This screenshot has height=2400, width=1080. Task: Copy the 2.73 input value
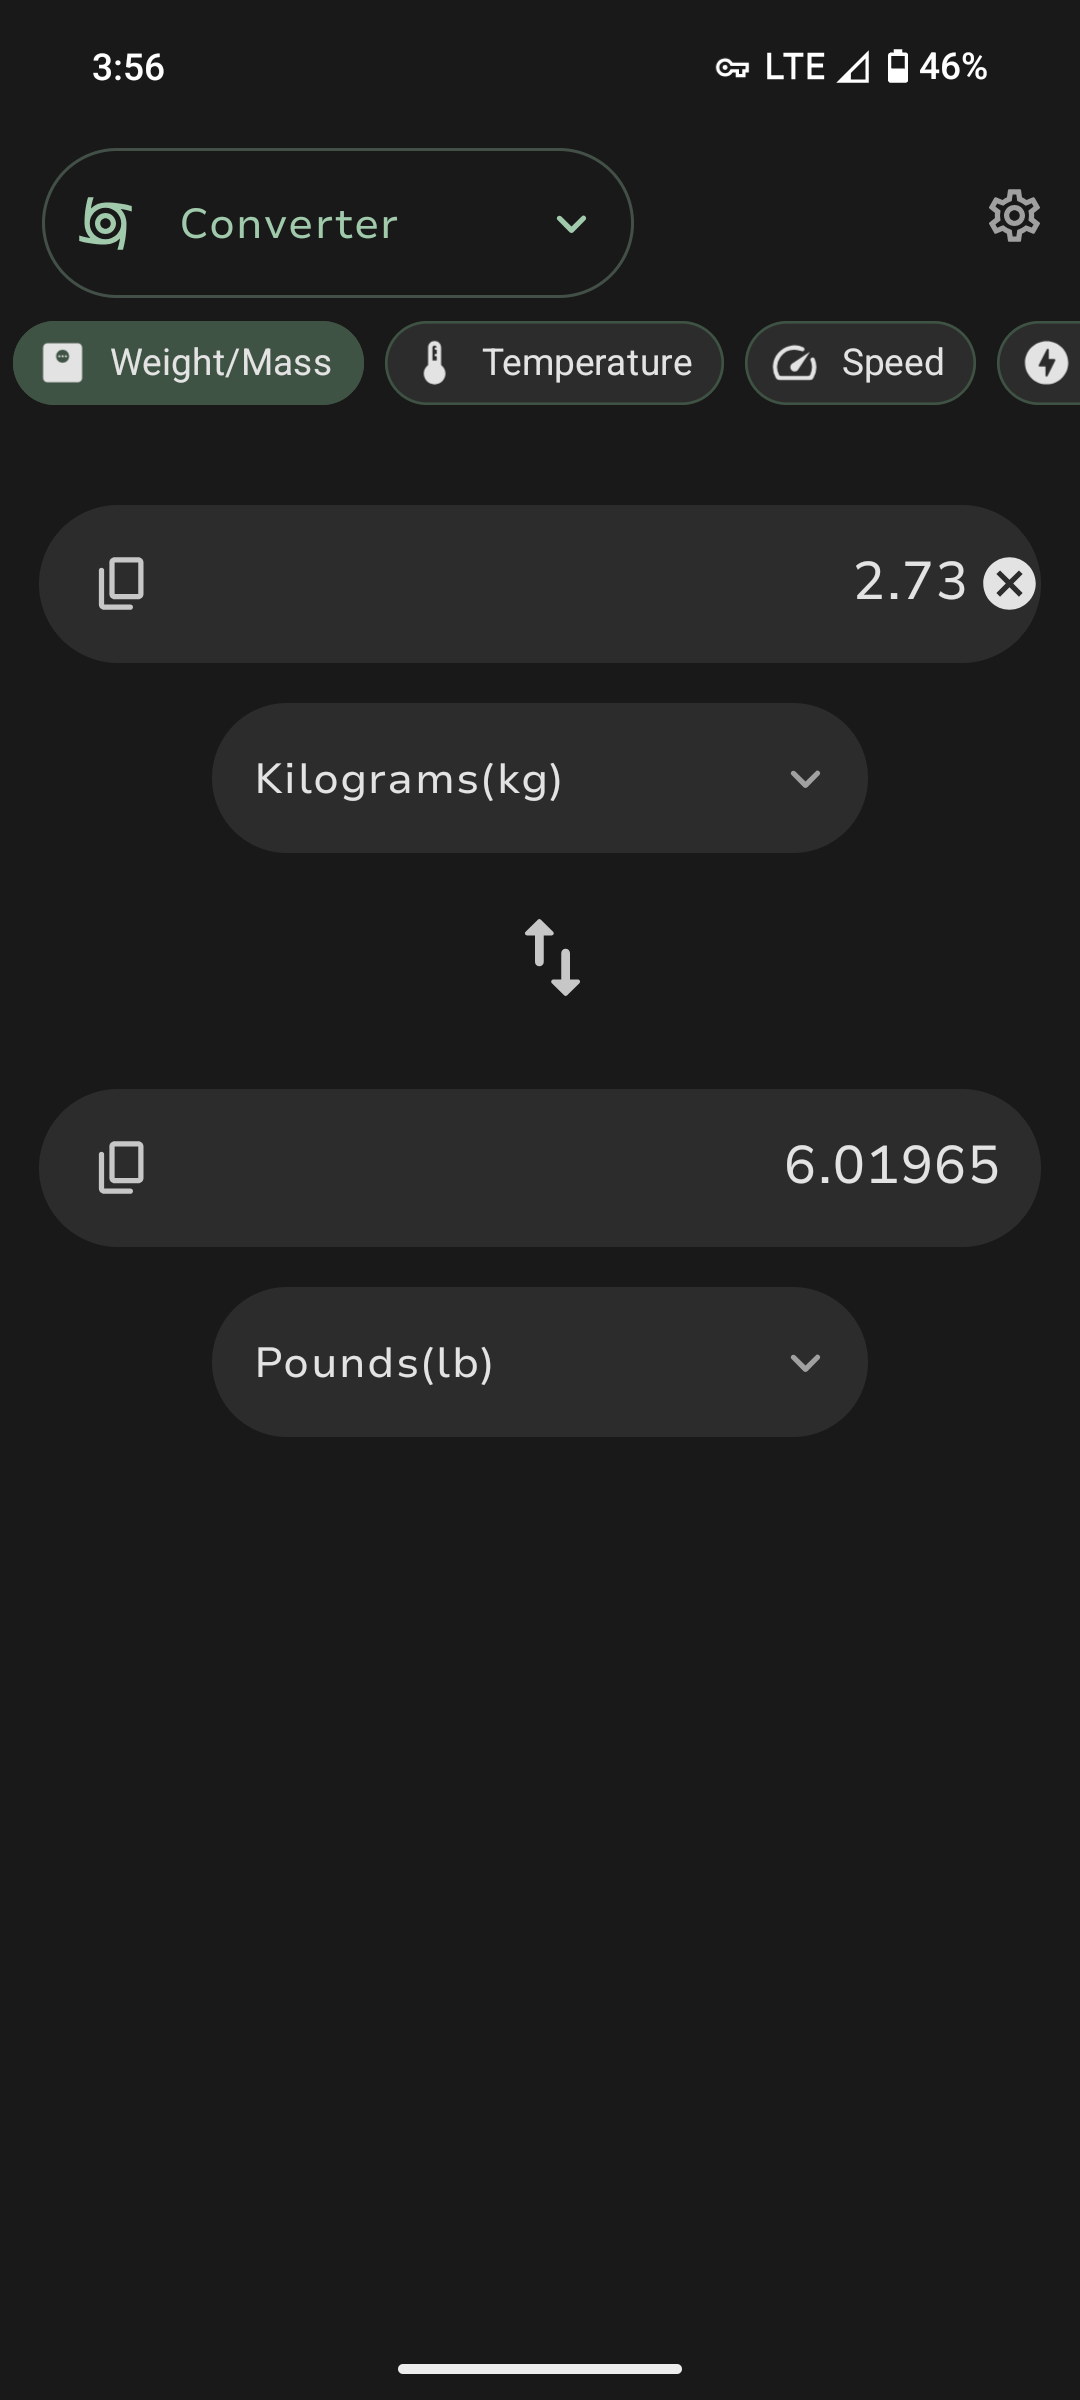[x=121, y=583]
